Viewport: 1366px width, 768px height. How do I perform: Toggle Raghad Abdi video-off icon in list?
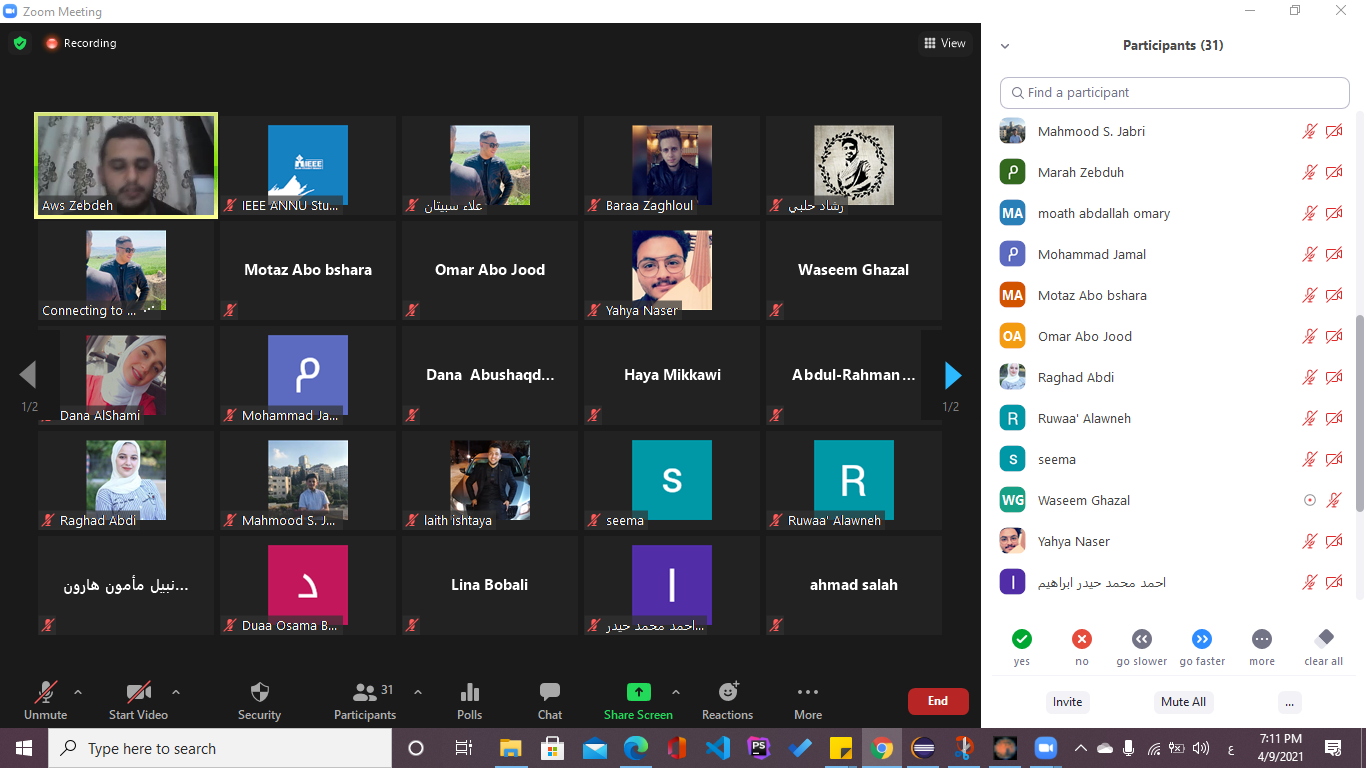pyautogui.click(x=1334, y=377)
